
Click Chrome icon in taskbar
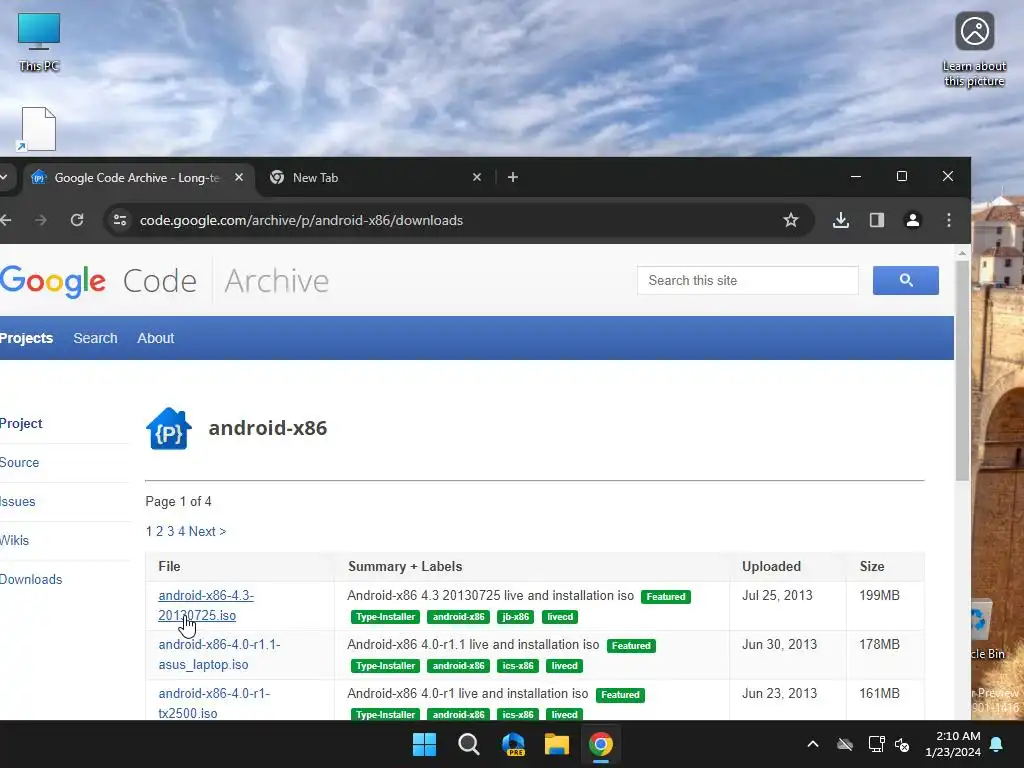pos(601,744)
